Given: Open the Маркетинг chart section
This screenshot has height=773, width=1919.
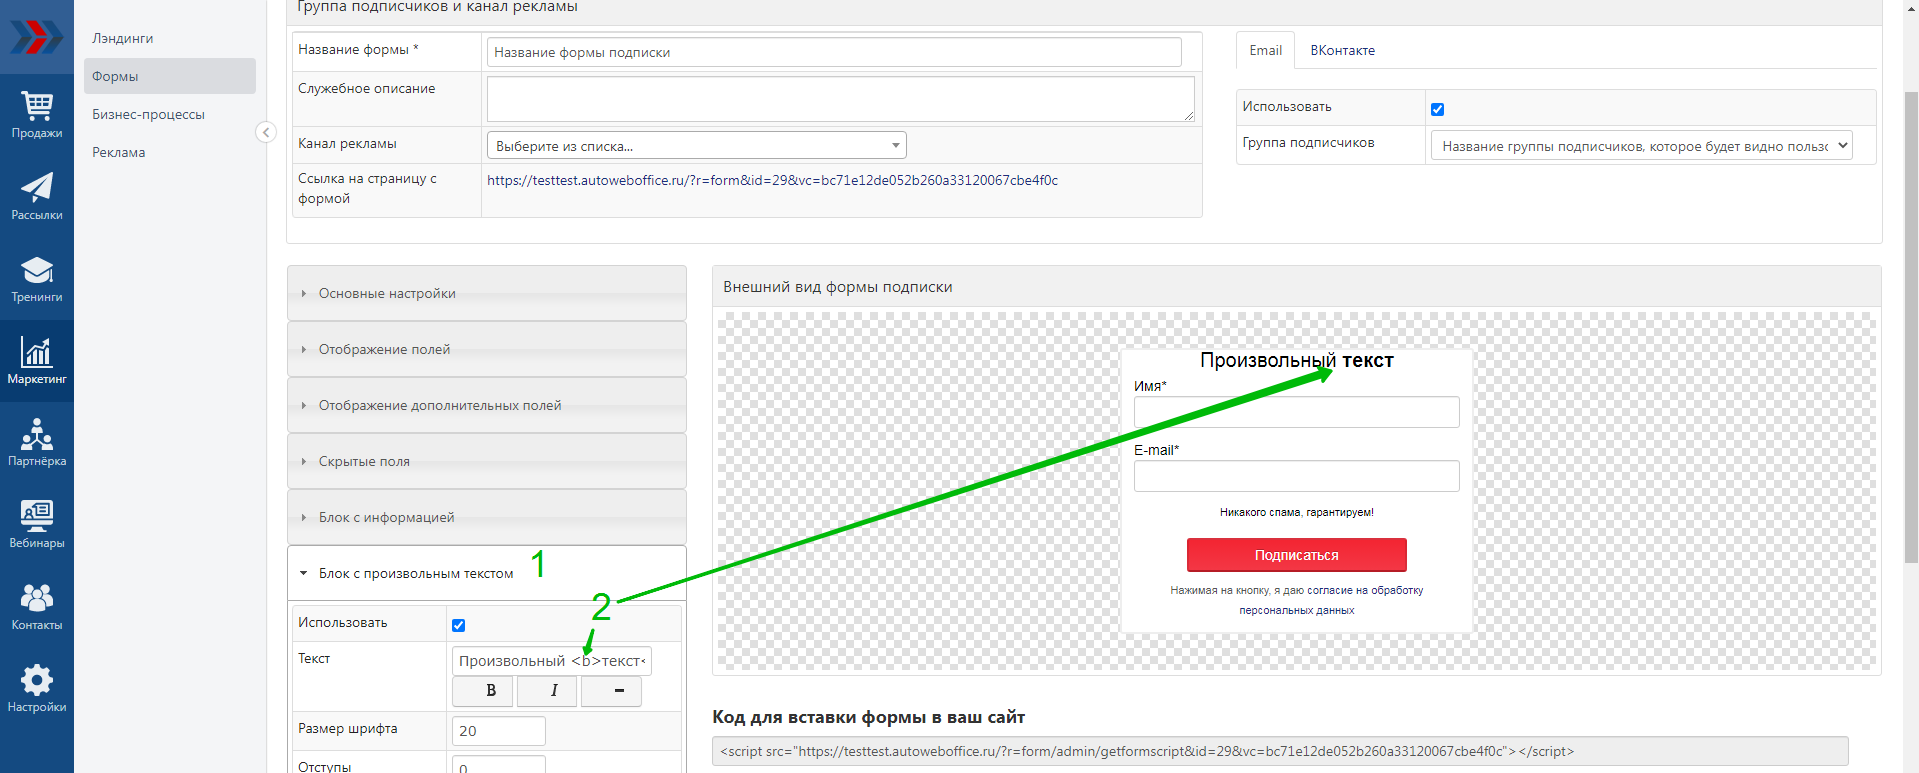Looking at the screenshot, I should 37,361.
